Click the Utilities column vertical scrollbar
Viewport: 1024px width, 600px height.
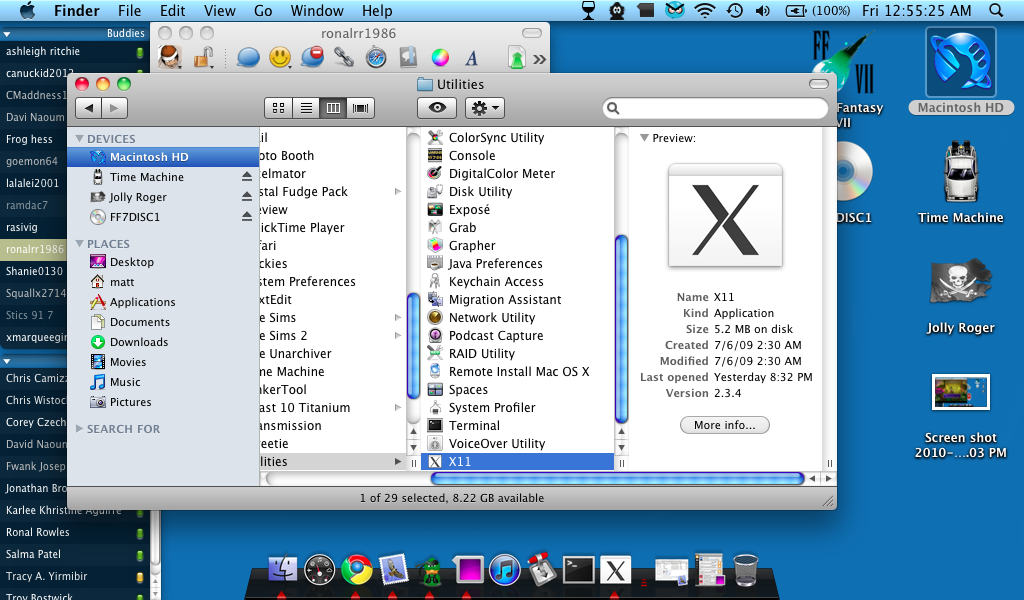(621, 328)
